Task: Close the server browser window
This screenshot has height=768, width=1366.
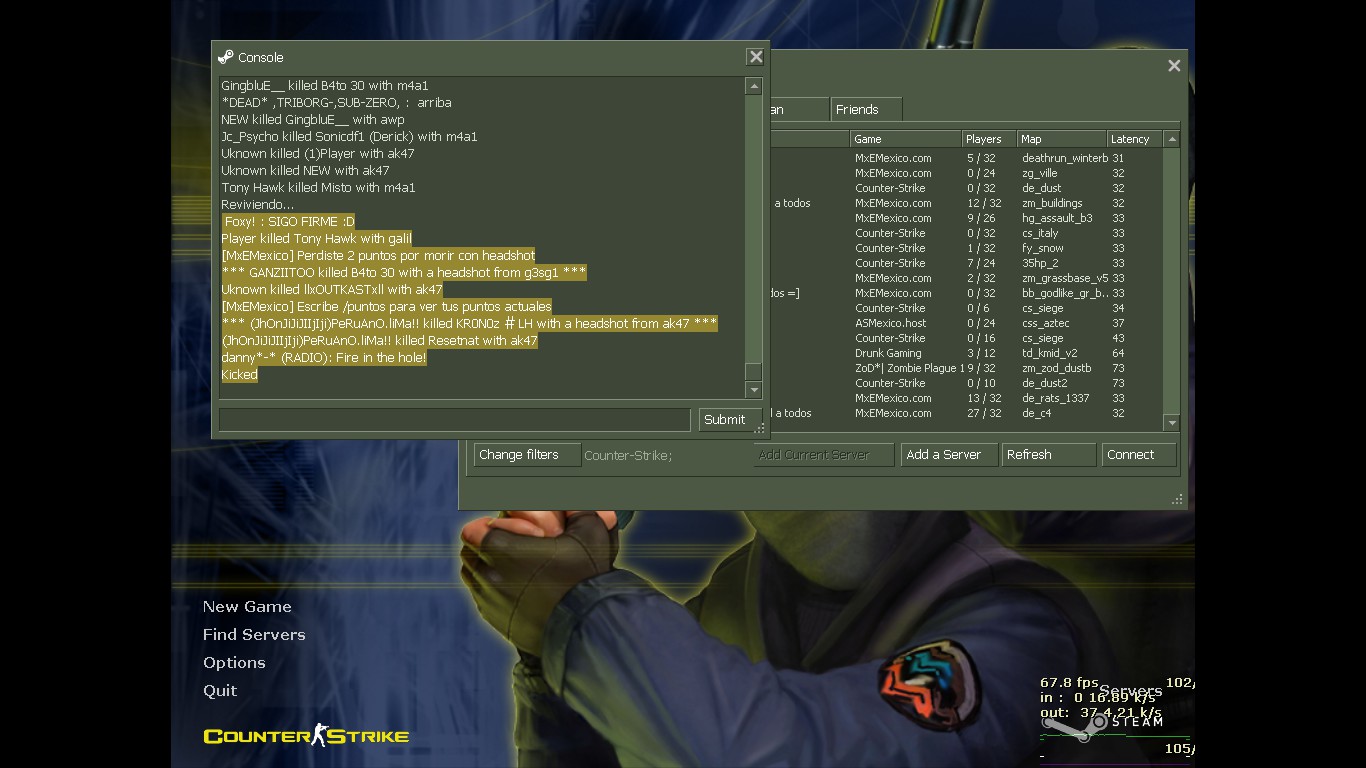Action: click(x=1174, y=66)
